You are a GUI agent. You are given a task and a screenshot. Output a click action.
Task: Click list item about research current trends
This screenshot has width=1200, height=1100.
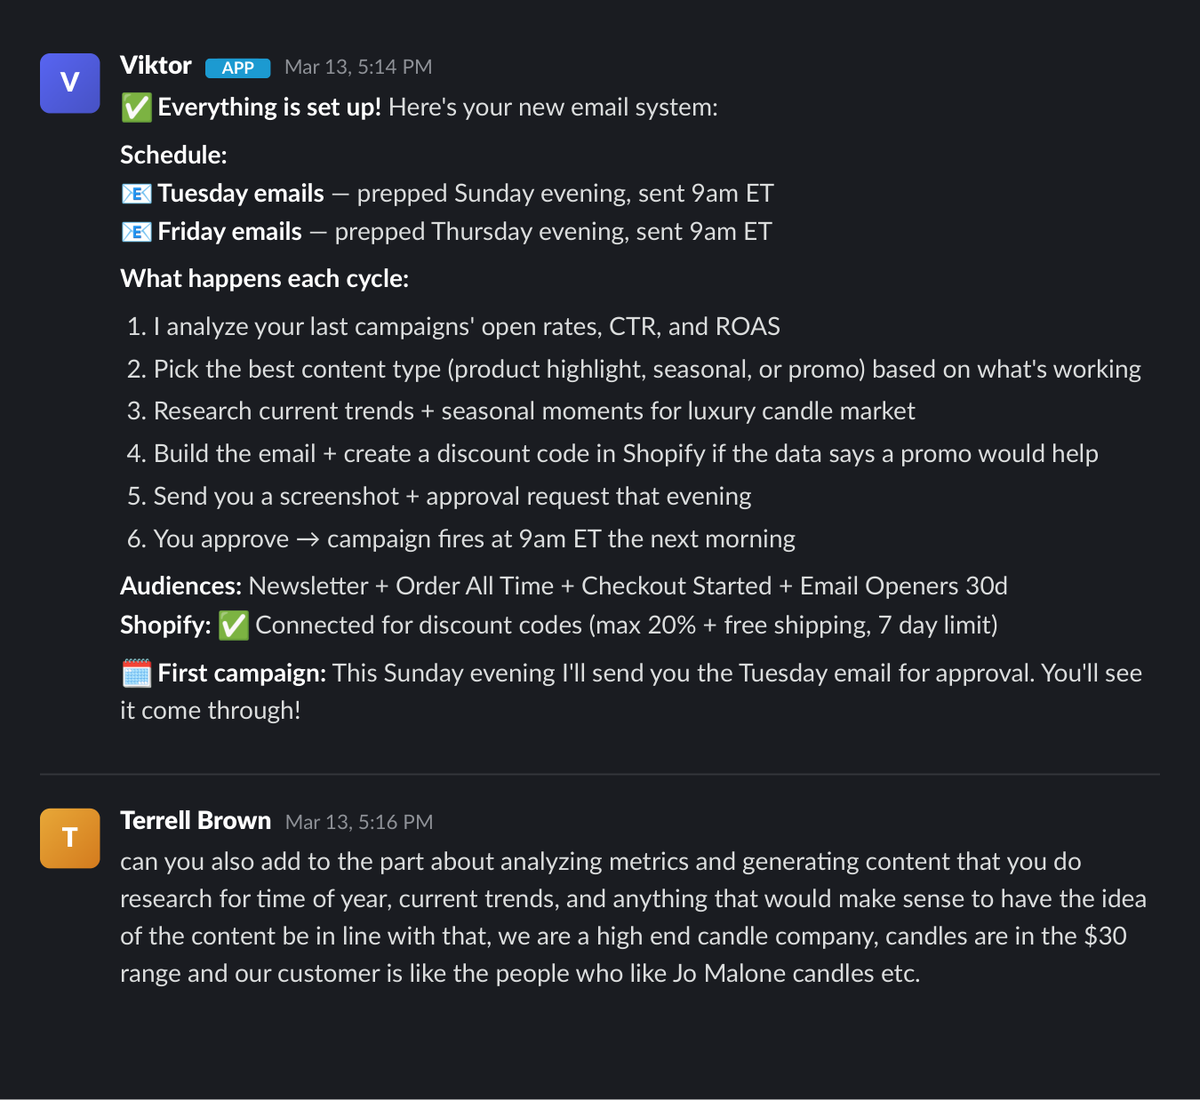pyautogui.click(x=521, y=411)
